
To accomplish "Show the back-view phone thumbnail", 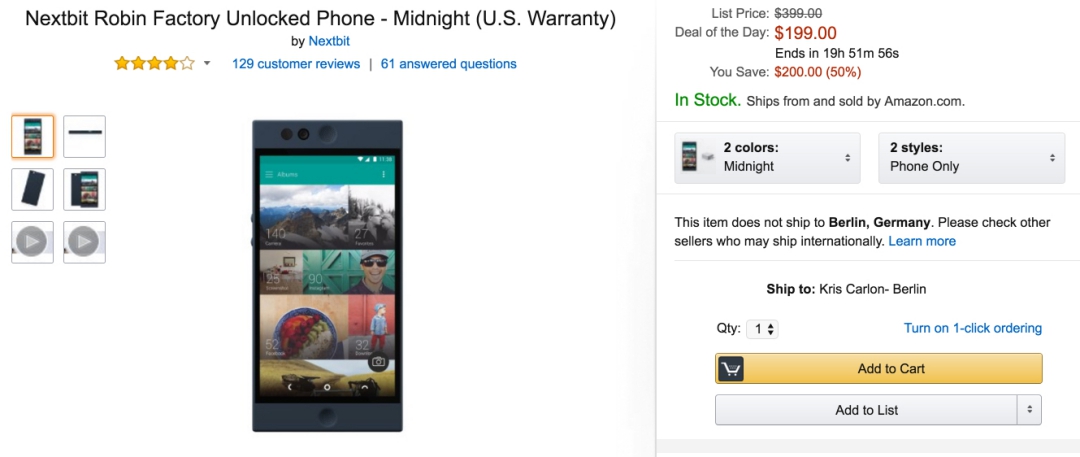I will tap(32, 189).
